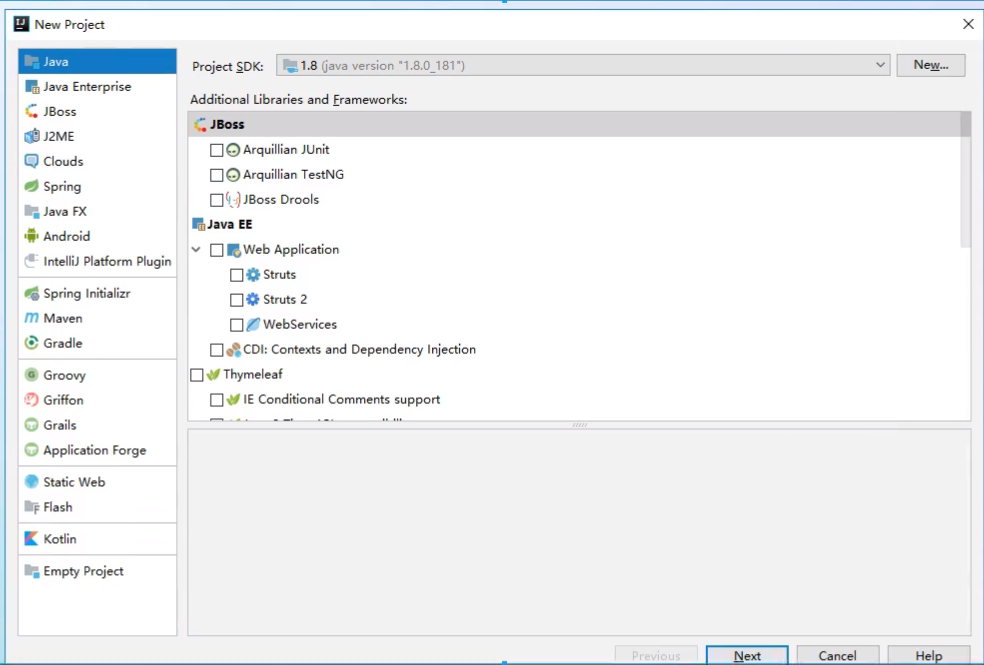Click the frameworks list vertical scrollbar
This screenshot has height=665, width=984.
pos(966,180)
